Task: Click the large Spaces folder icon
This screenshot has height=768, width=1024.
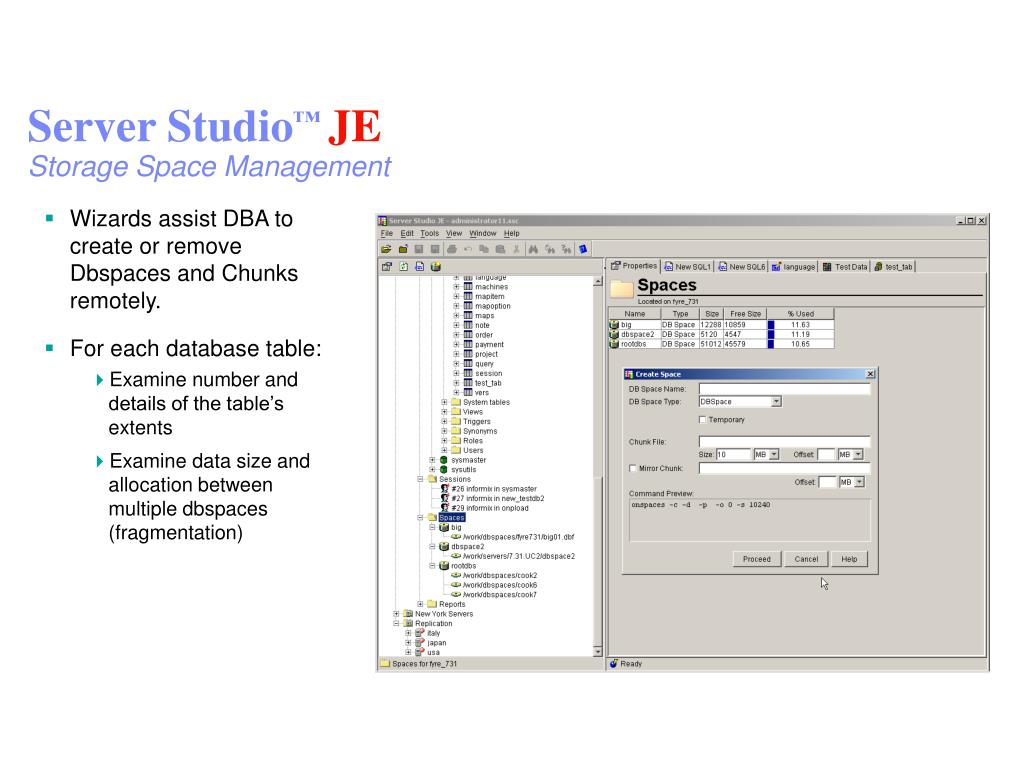Action: tap(621, 288)
